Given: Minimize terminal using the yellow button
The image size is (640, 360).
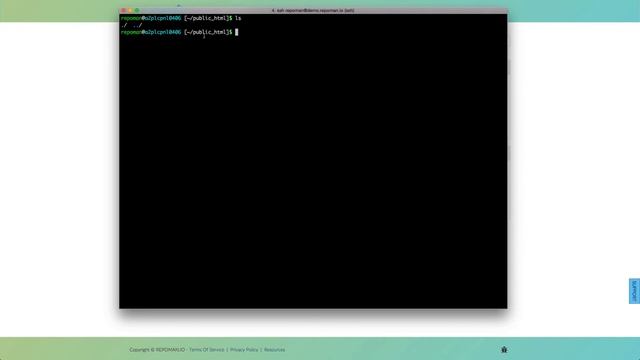Looking at the screenshot, I should [x=130, y=10].
